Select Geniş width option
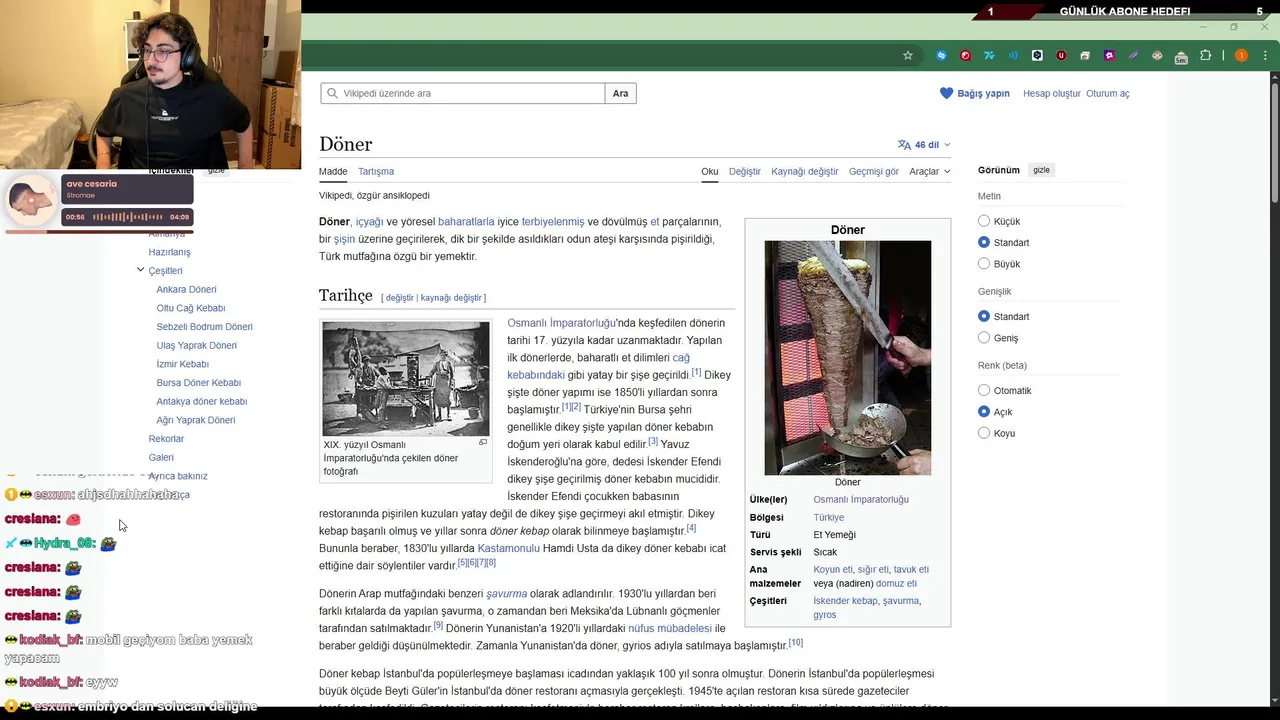This screenshot has height=720, width=1280. pos(984,338)
